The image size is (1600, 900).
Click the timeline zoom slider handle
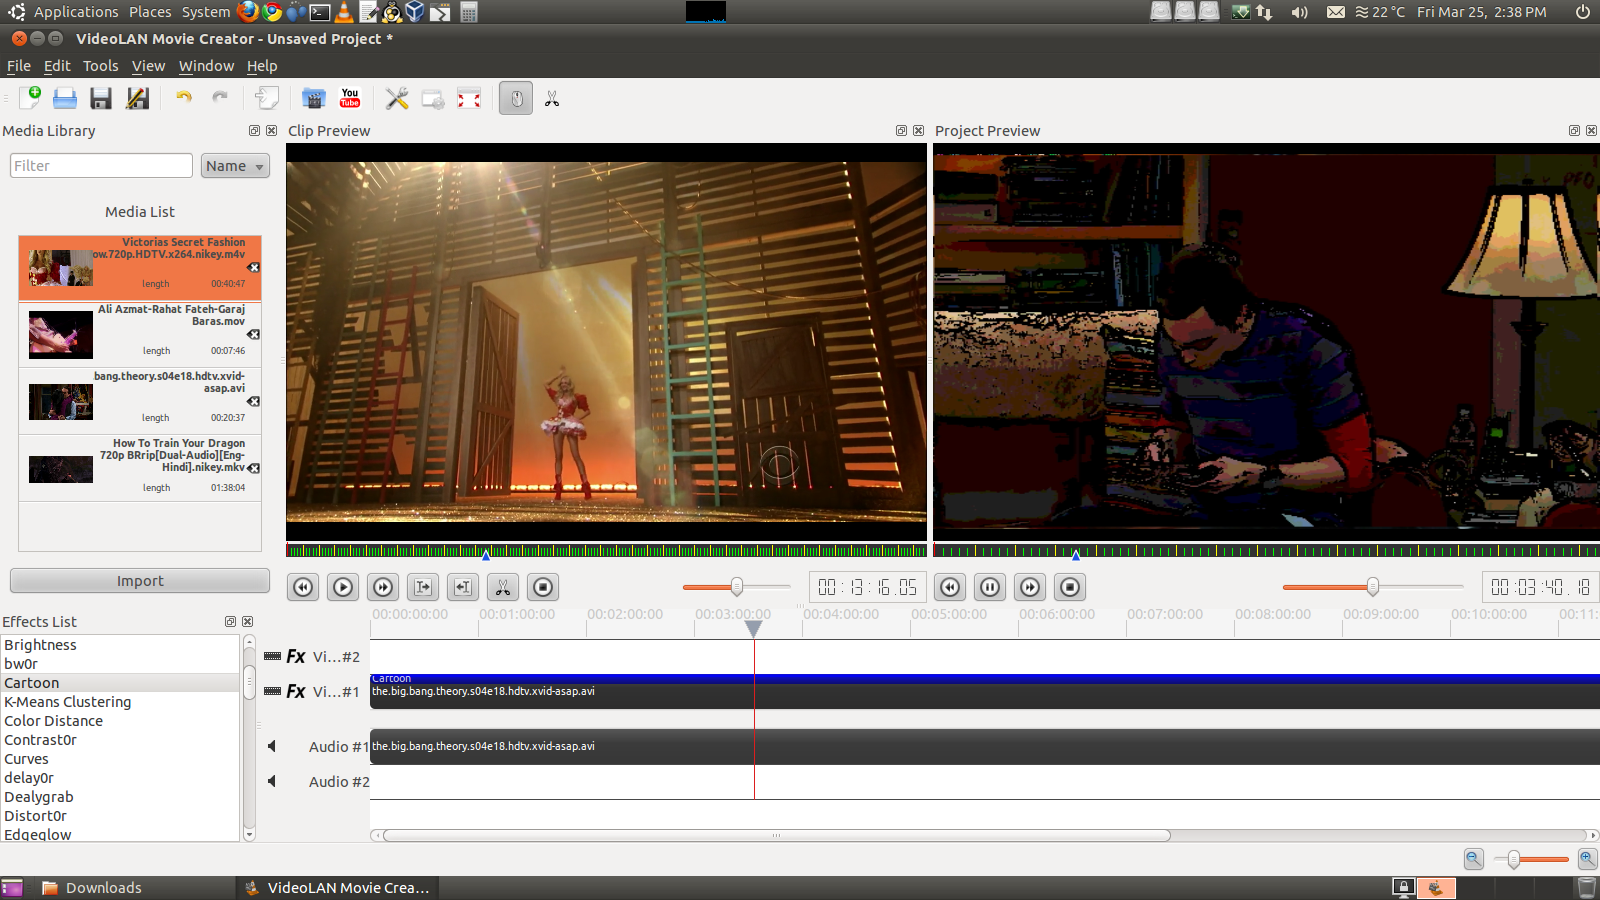point(1514,859)
